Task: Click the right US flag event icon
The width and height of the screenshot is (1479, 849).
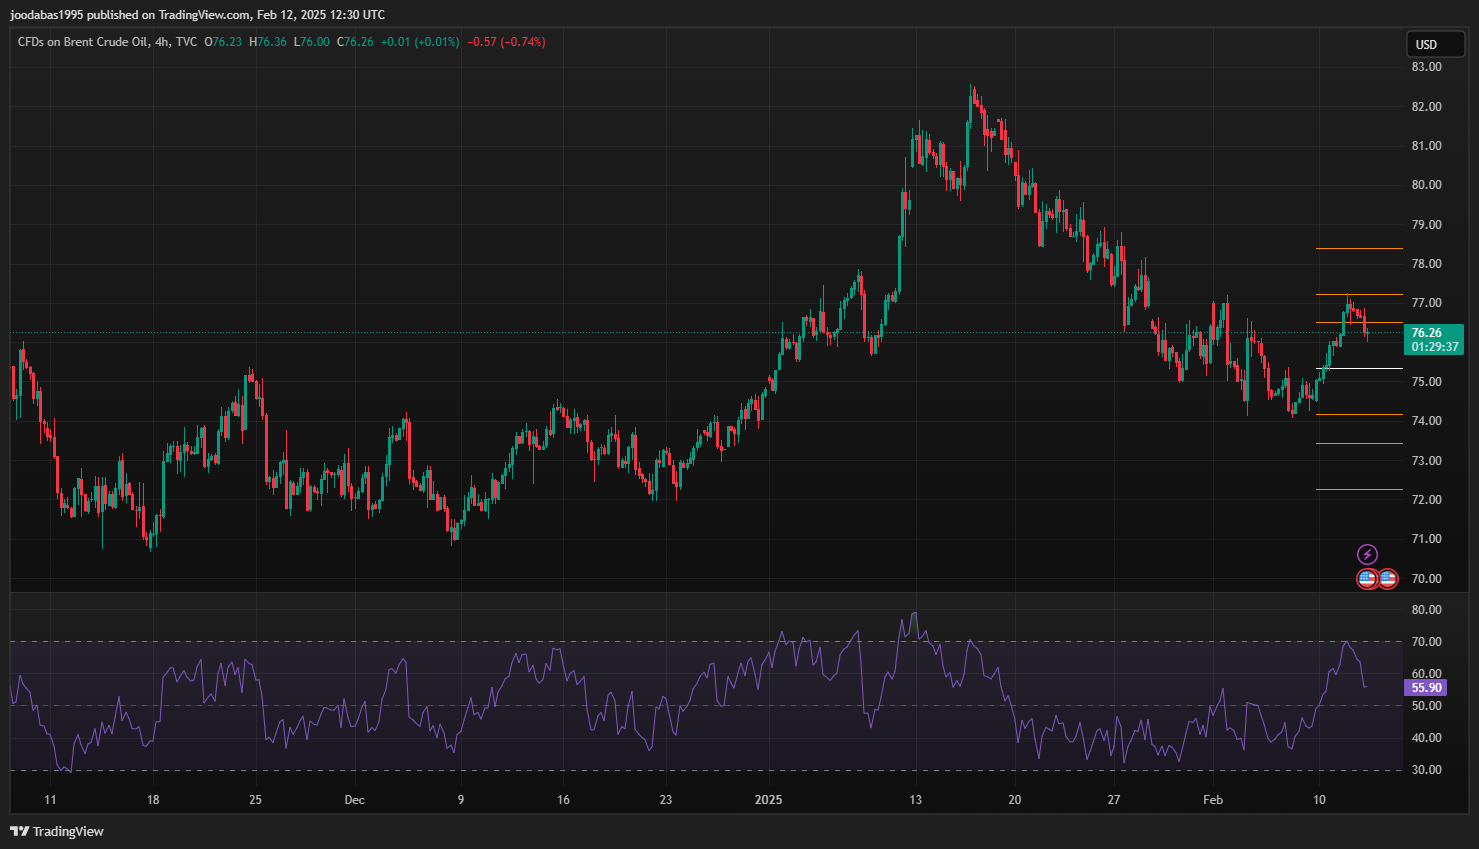Action: pyautogui.click(x=1388, y=578)
